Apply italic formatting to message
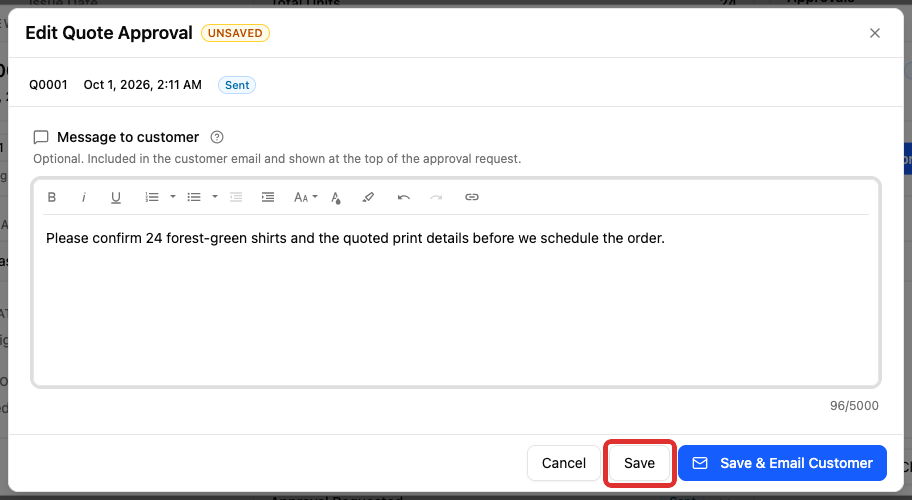912x500 pixels. tap(84, 197)
